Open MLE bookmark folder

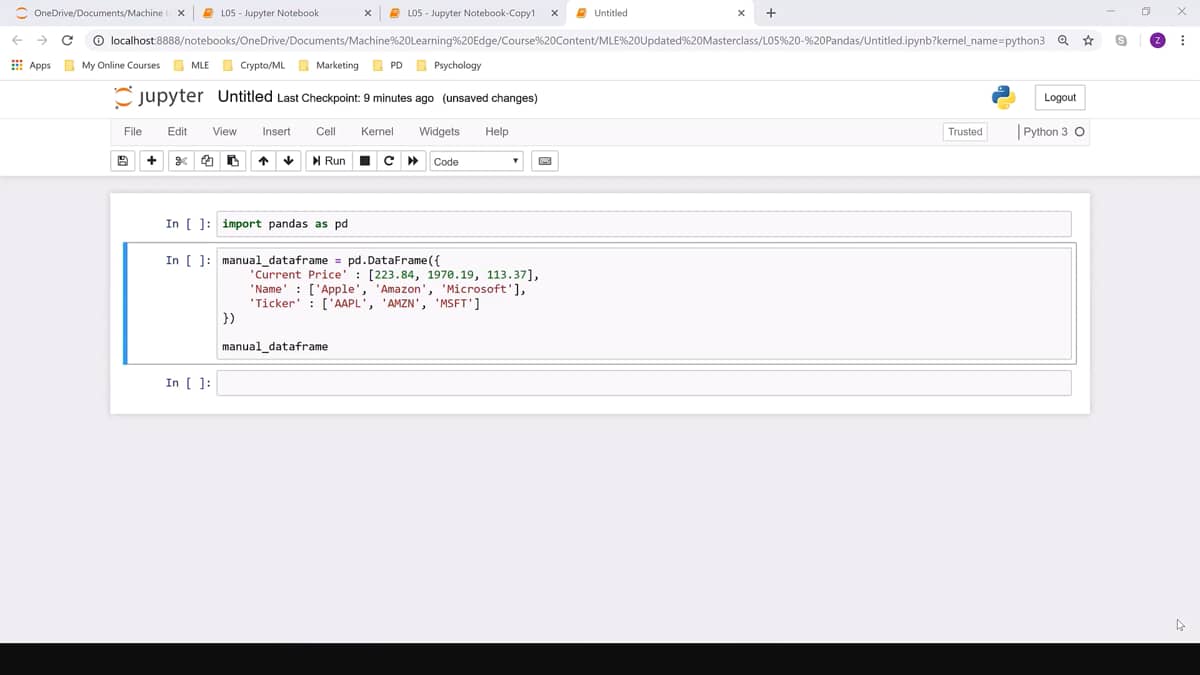click(x=191, y=65)
